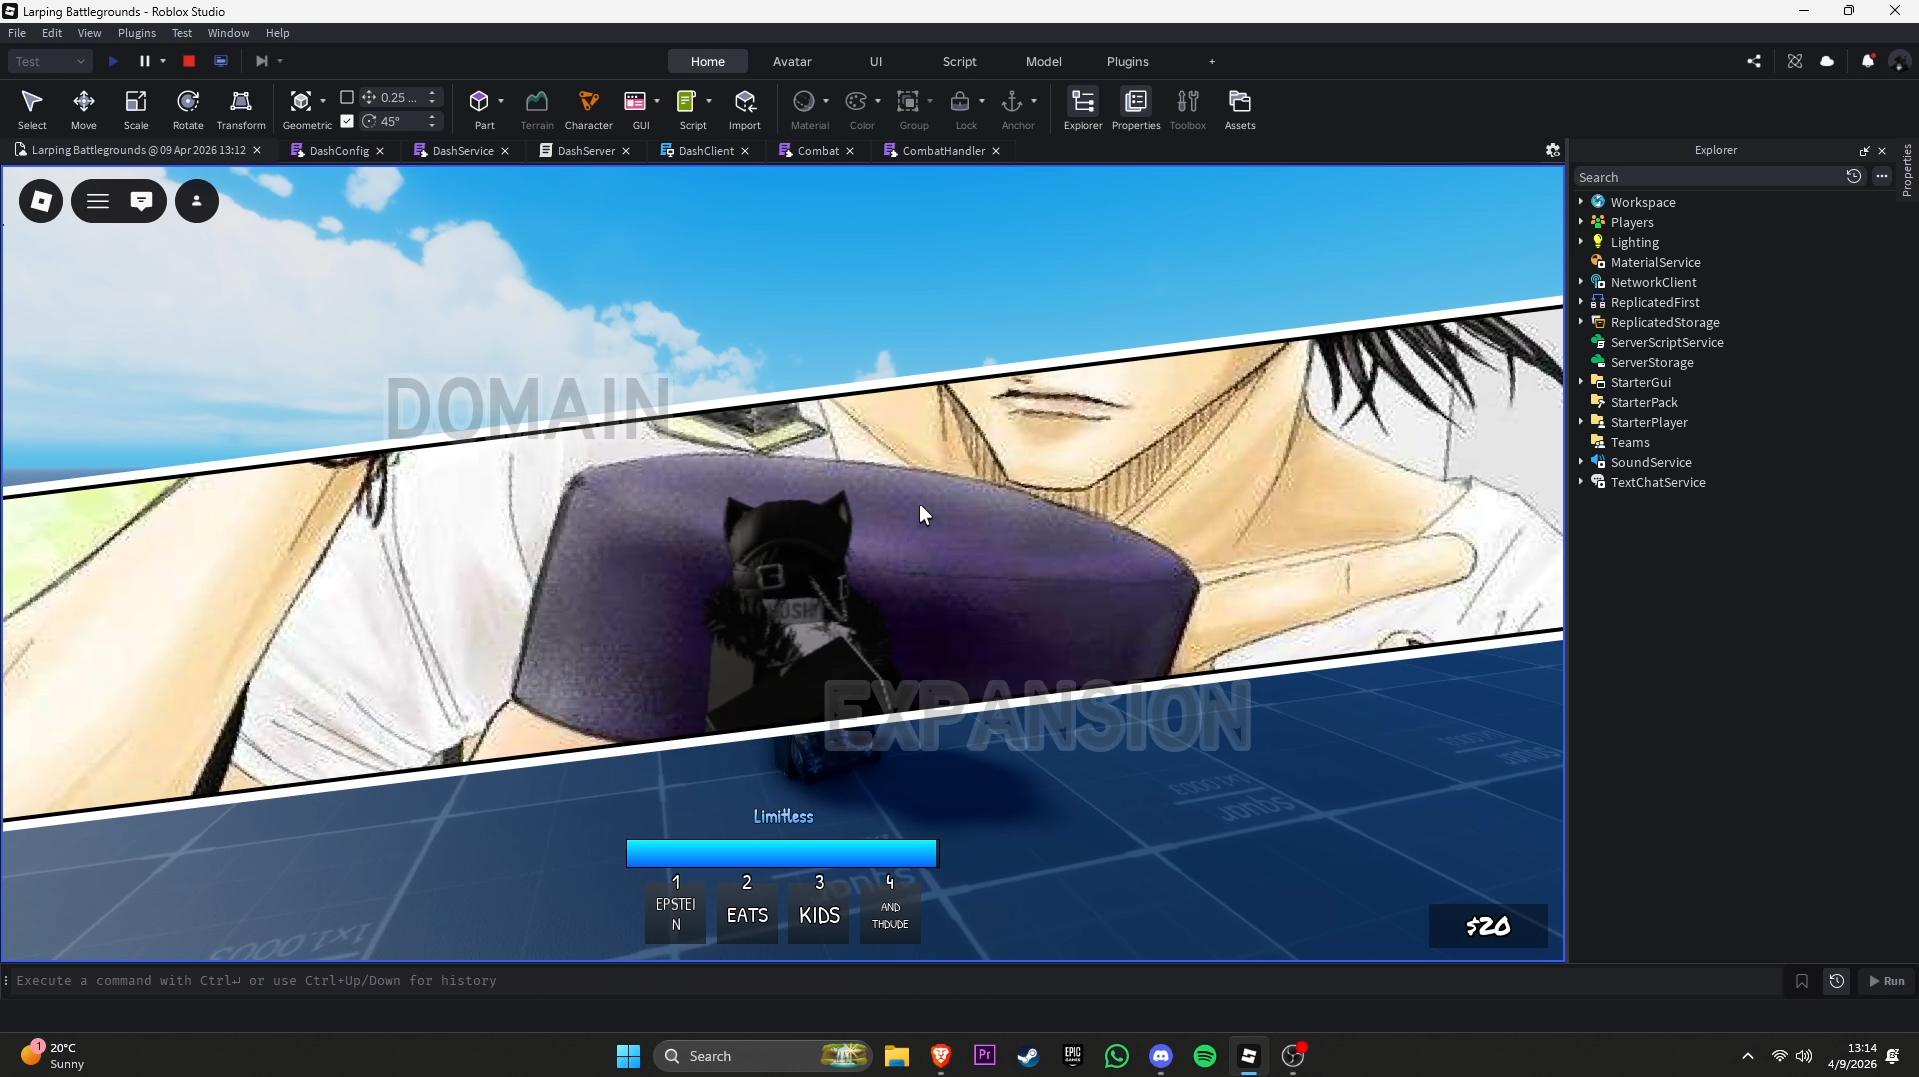Click the cloud status icon

point(1827,61)
